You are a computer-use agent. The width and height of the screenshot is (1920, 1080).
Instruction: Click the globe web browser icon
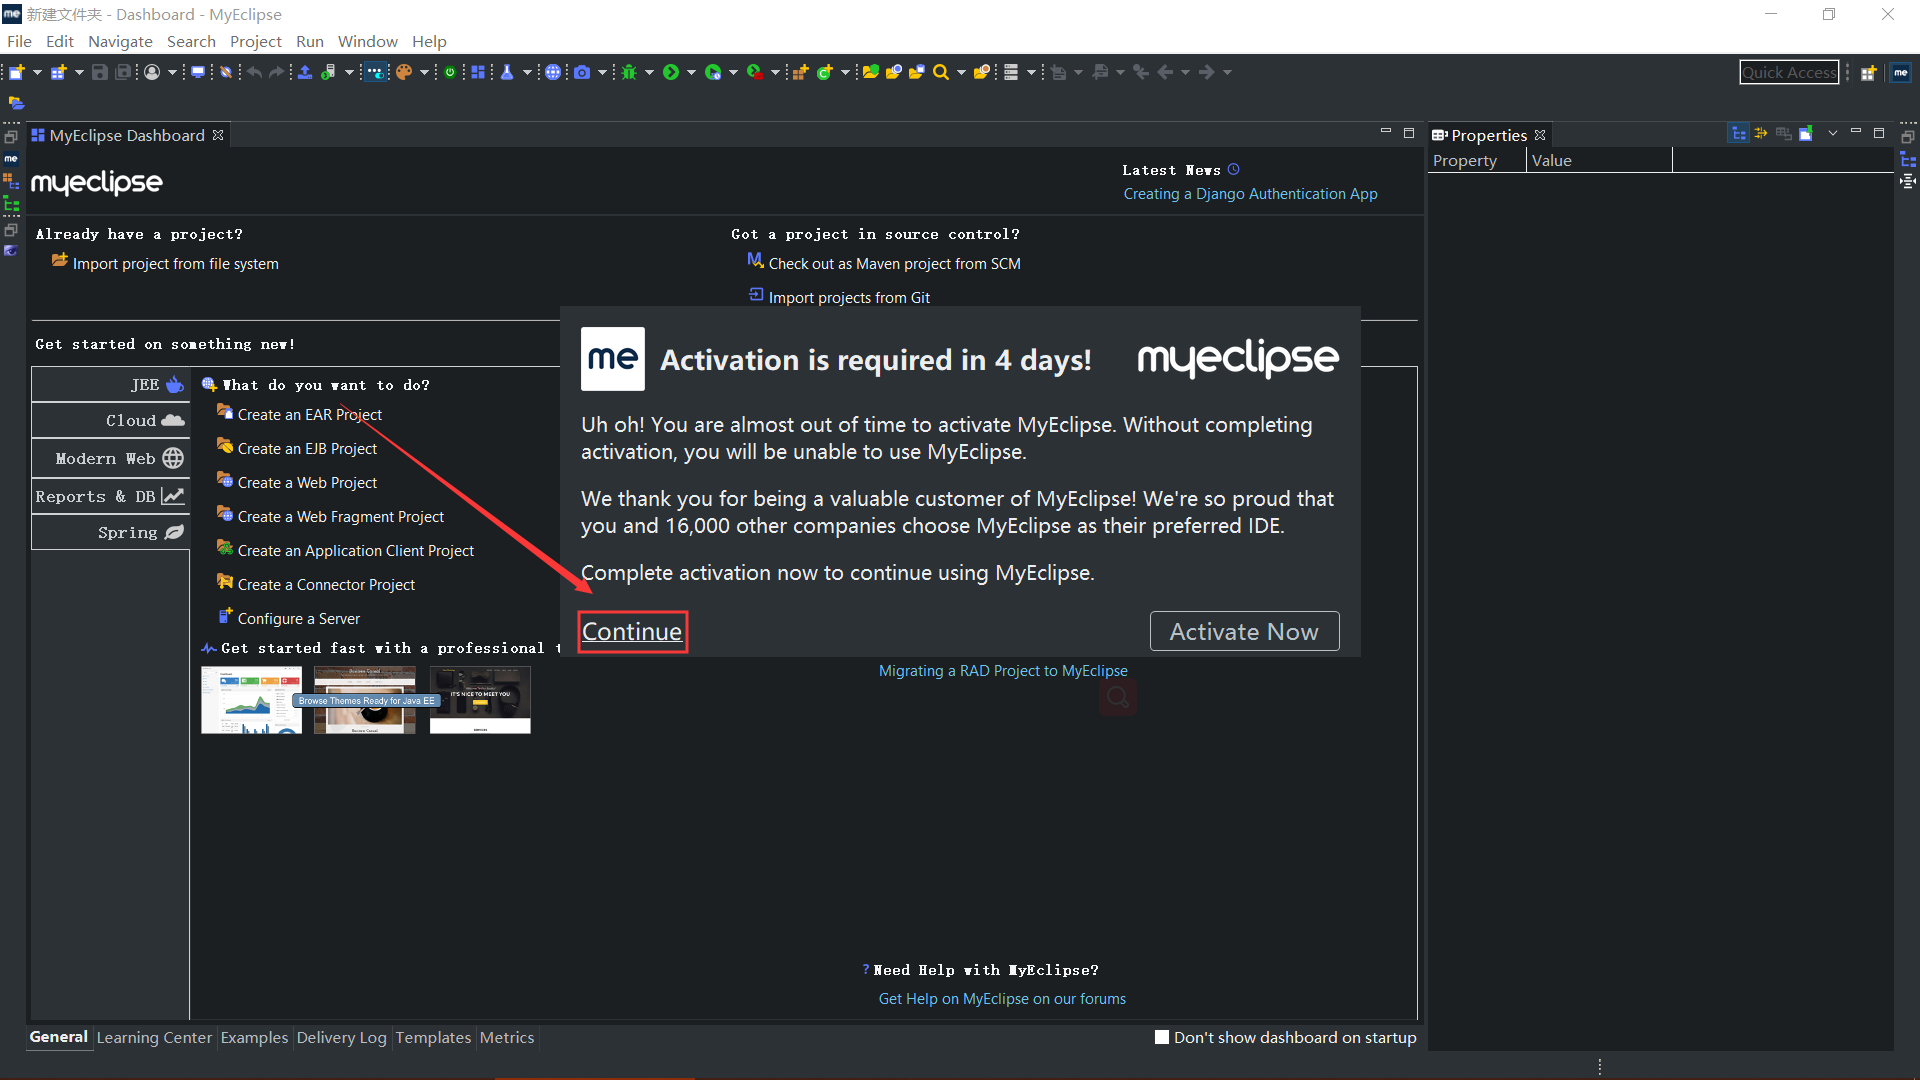coord(553,72)
